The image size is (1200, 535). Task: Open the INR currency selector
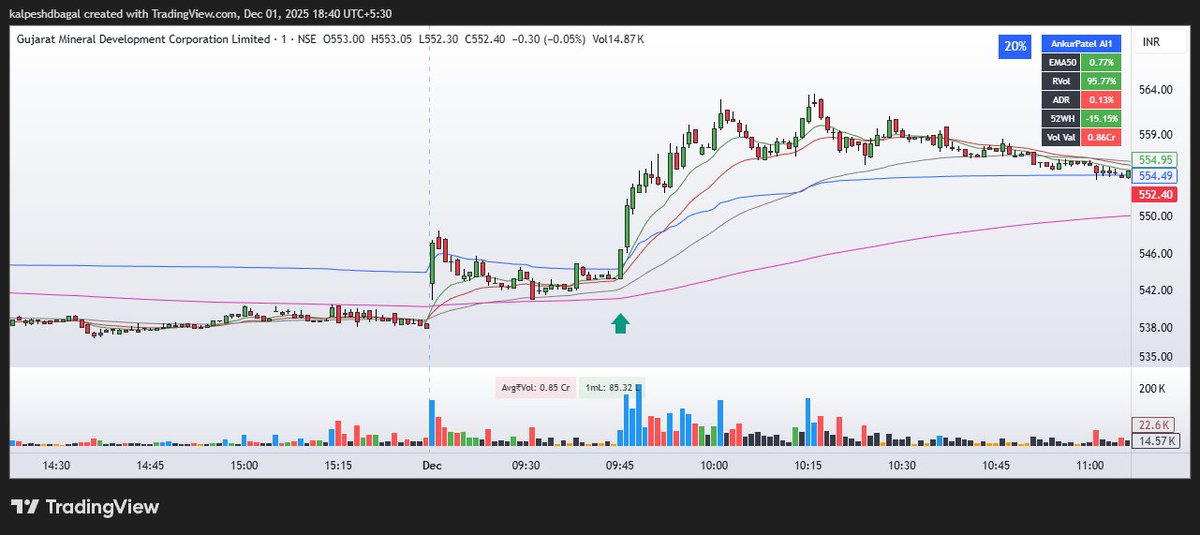point(1154,44)
